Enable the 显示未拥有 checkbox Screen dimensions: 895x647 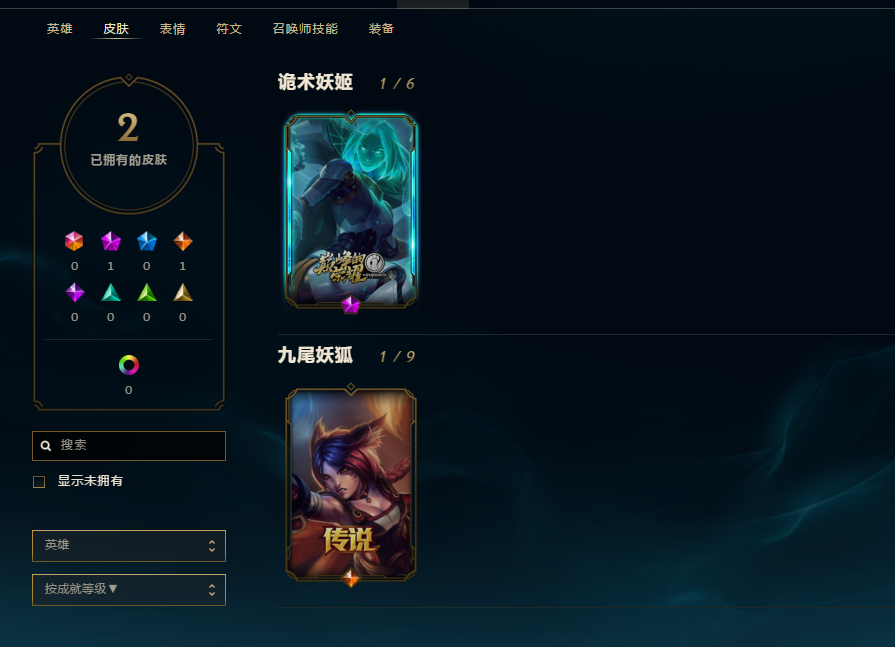pos(39,482)
